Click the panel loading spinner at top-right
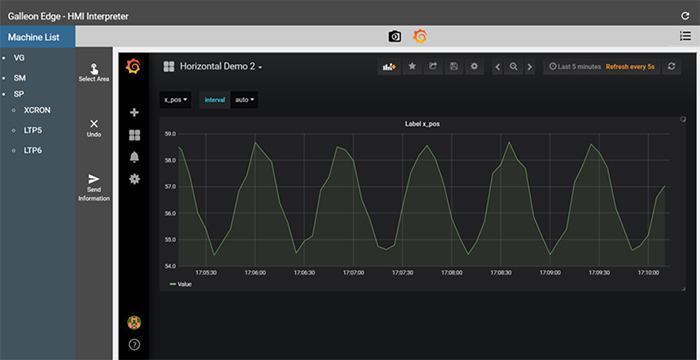The image size is (700, 360). [x=682, y=119]
